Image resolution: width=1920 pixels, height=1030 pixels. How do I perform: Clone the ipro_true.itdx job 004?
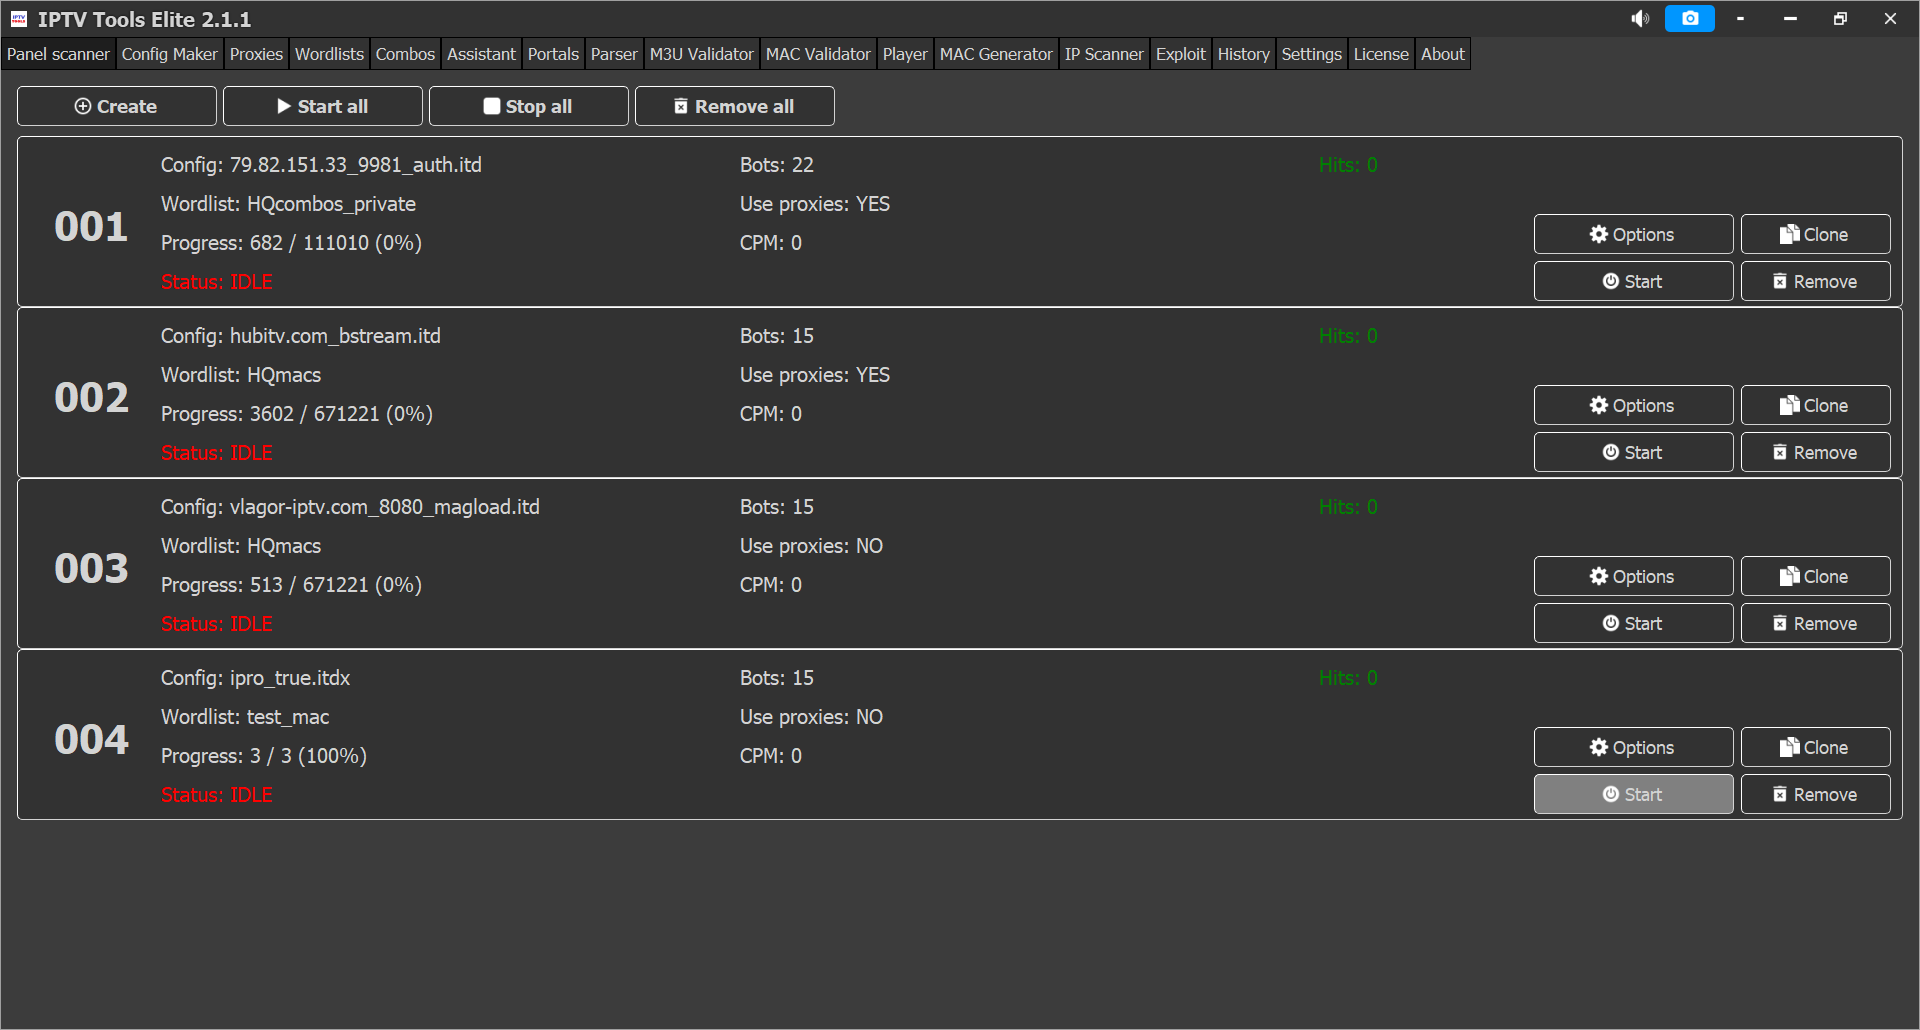tap(1814, 747)
